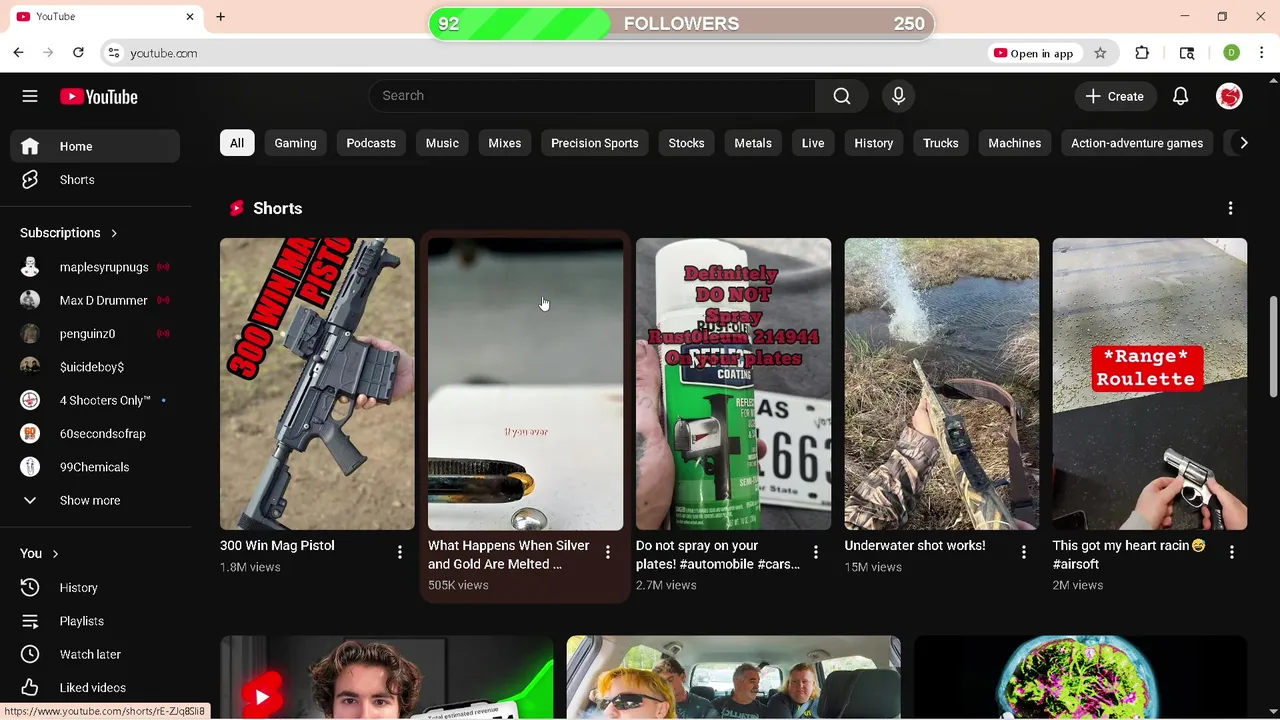This screenshot has width=1280, height=720.
Task: Click the Create button
Action: tap(1115, 96)
